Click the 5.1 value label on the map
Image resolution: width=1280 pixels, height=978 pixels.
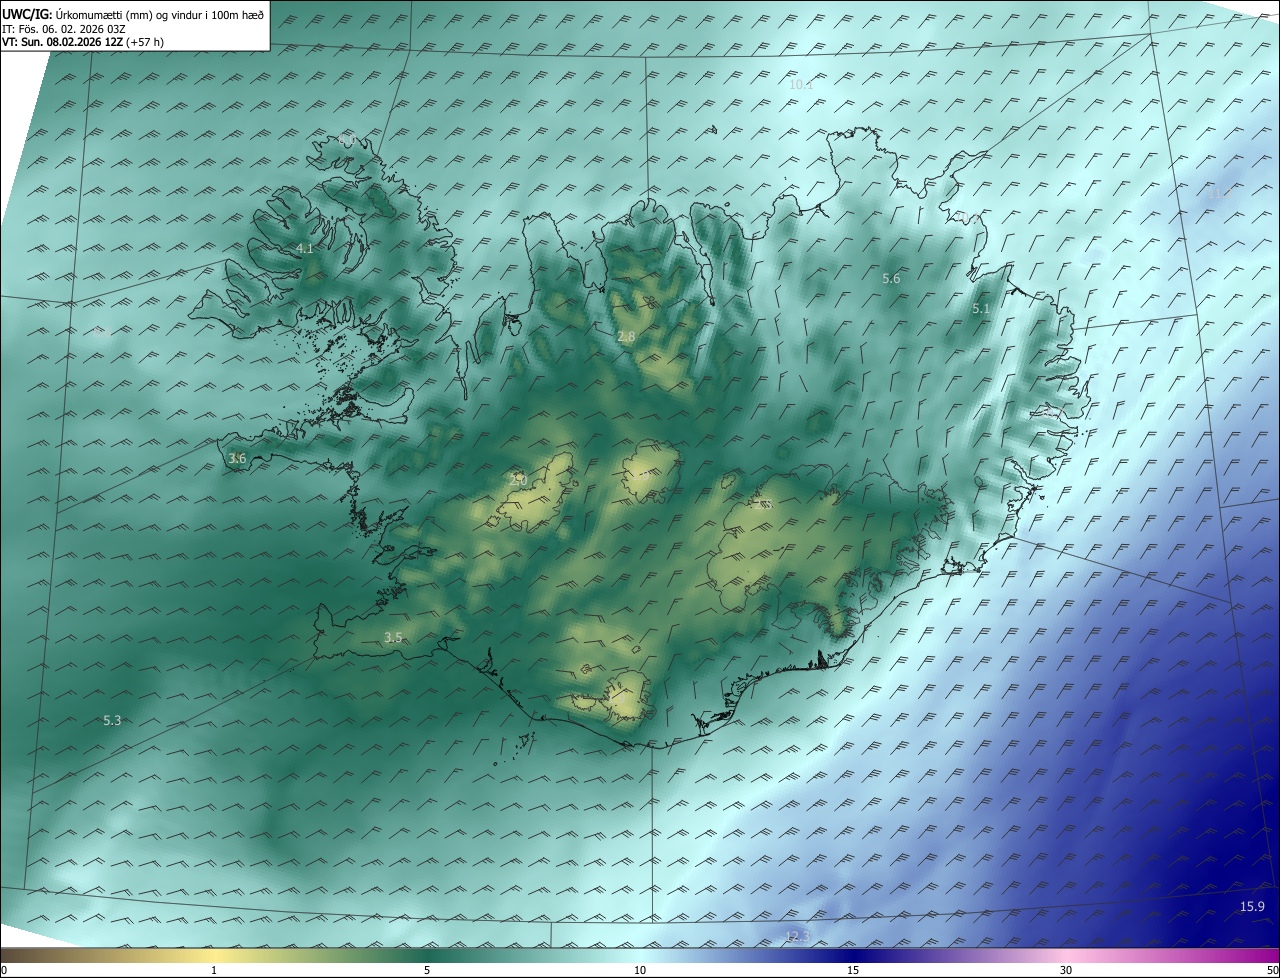(980, 309)
